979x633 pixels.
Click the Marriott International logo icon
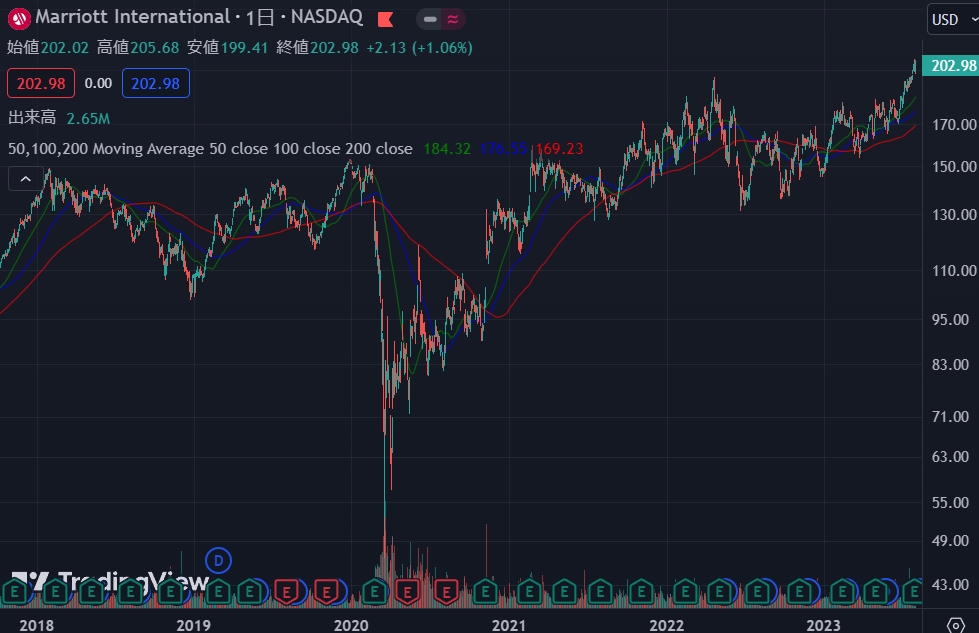tap(19, 19)
